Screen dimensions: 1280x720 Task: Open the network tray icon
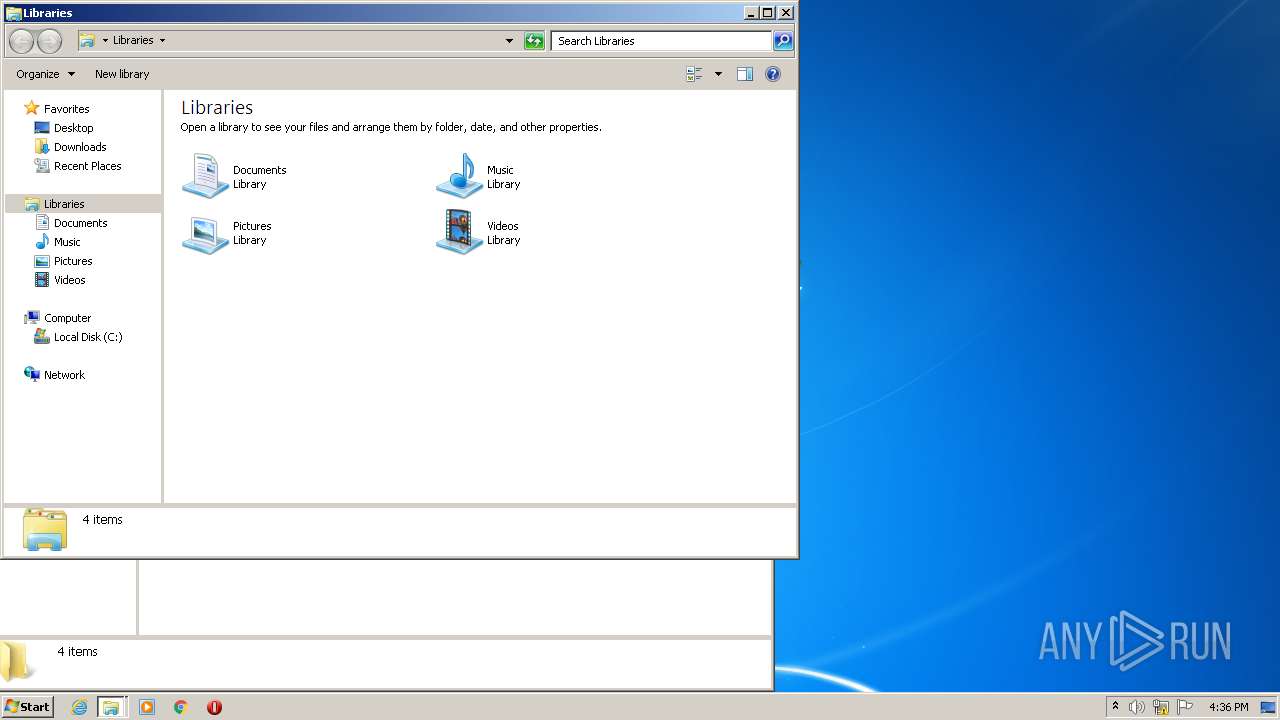click(1161, 707)
